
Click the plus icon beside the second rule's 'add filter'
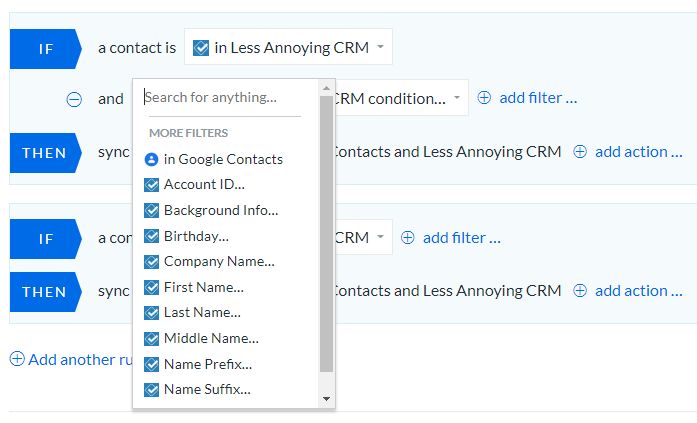[408, 238]
